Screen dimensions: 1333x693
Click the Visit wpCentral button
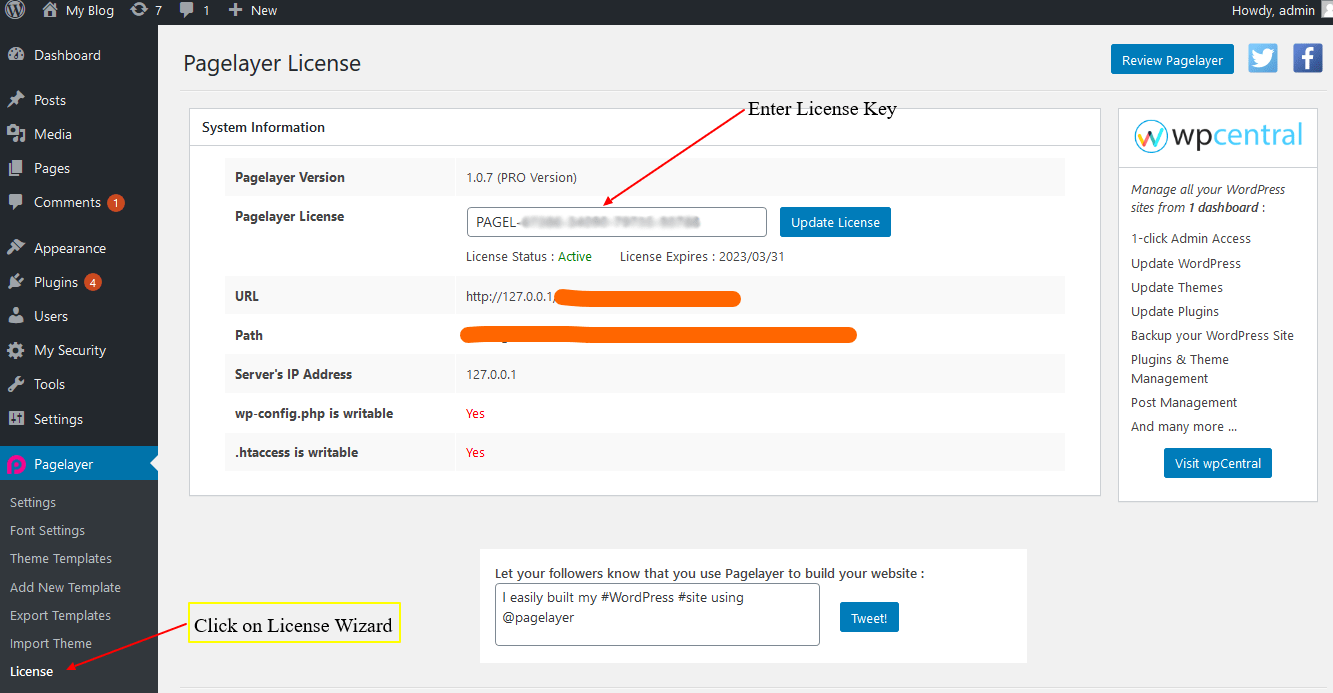tap(1217, 463)
